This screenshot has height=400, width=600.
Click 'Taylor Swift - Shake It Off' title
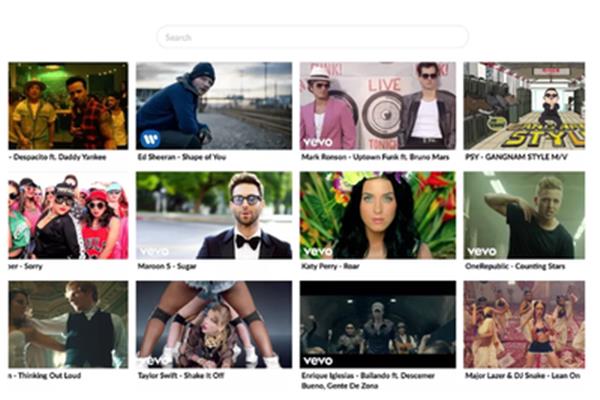point(181,376)
